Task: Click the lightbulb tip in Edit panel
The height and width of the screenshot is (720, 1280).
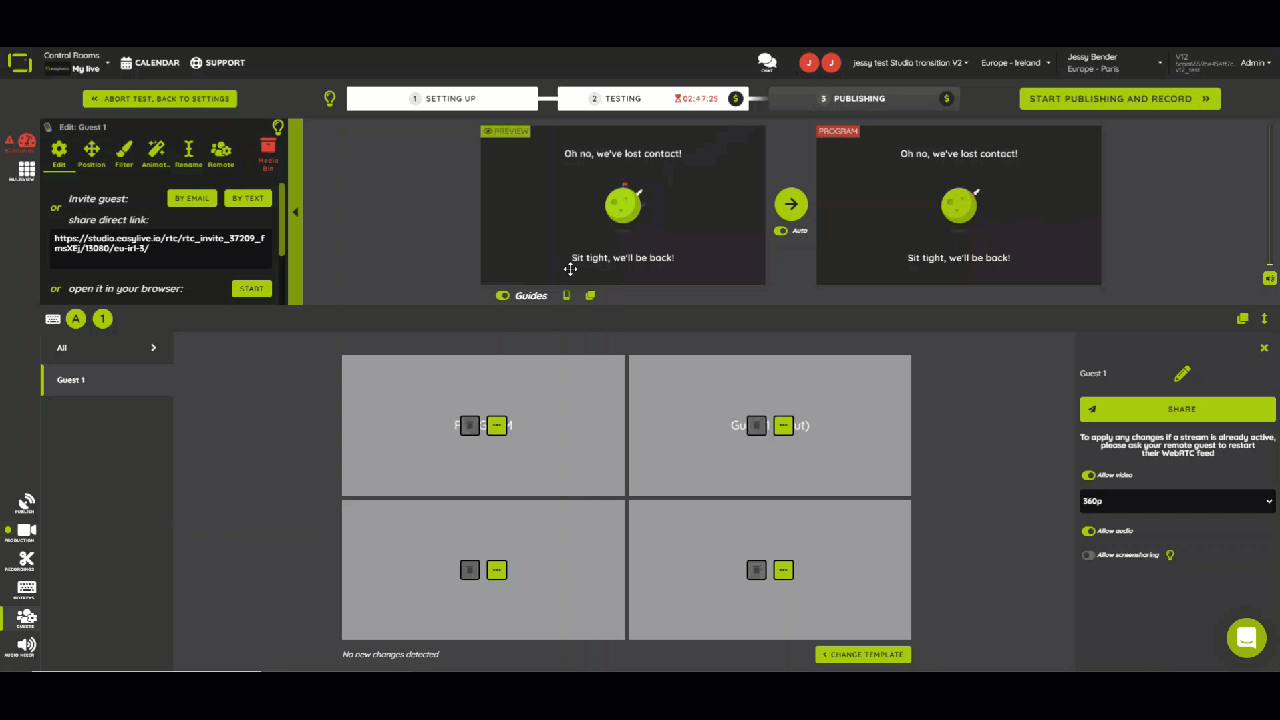Action: (x=278, y=127)
